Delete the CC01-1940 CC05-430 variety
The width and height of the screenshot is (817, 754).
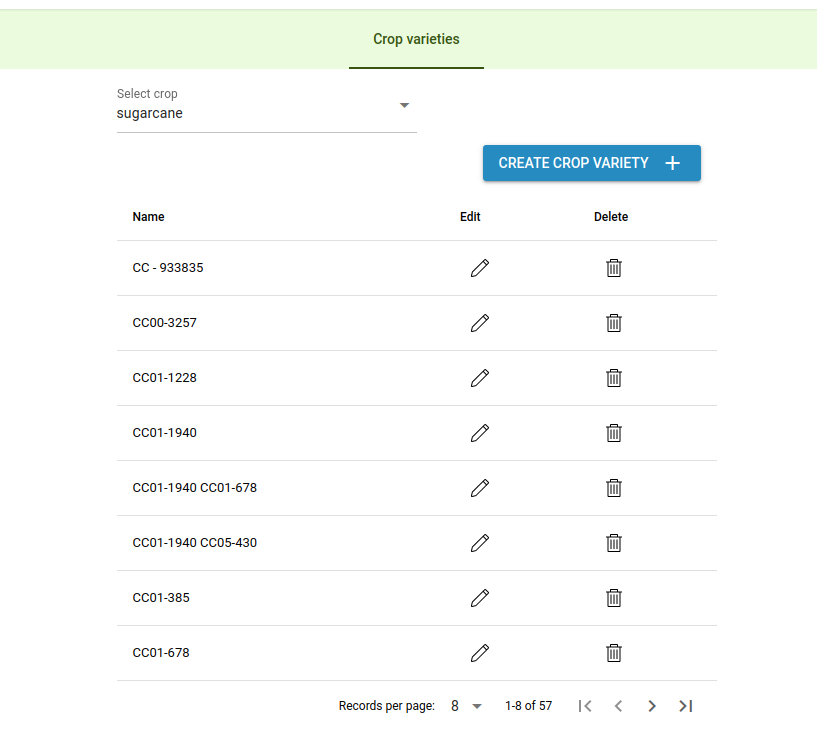[x=613, y=543]
